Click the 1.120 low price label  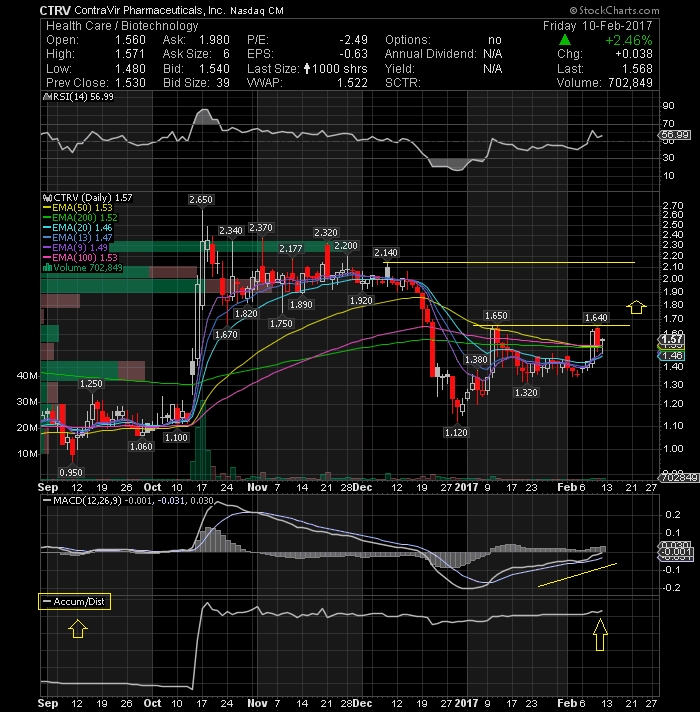[456, 432]
